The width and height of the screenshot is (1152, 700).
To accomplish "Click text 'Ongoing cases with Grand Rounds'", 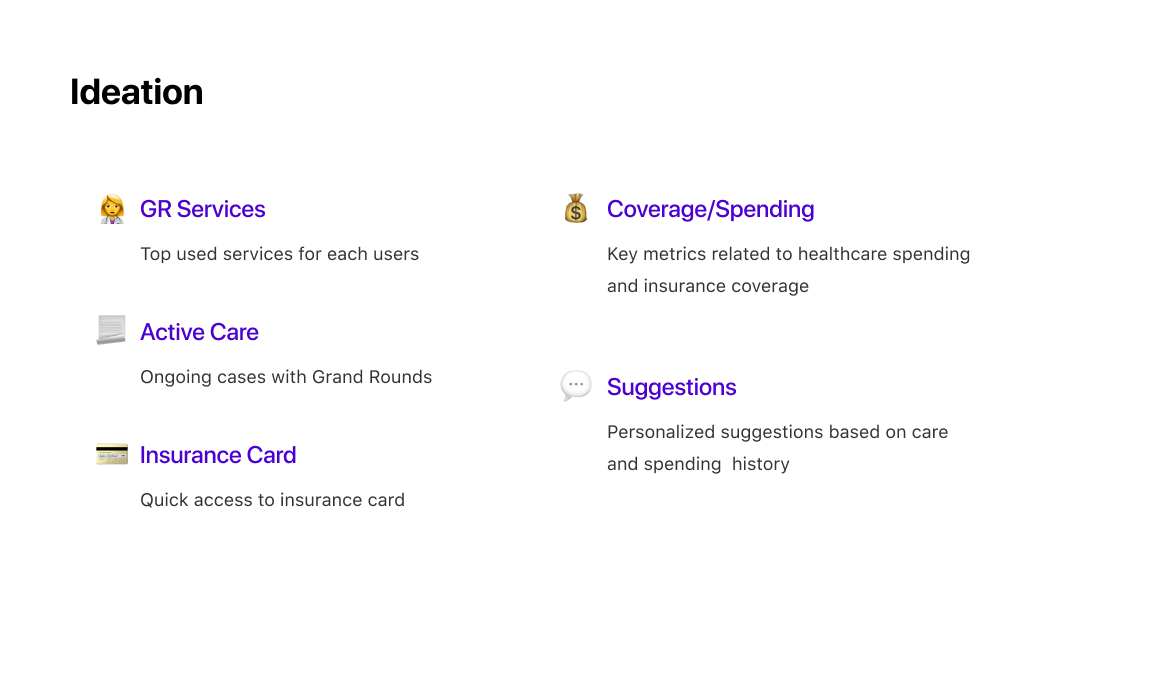I will click(286, 377).
